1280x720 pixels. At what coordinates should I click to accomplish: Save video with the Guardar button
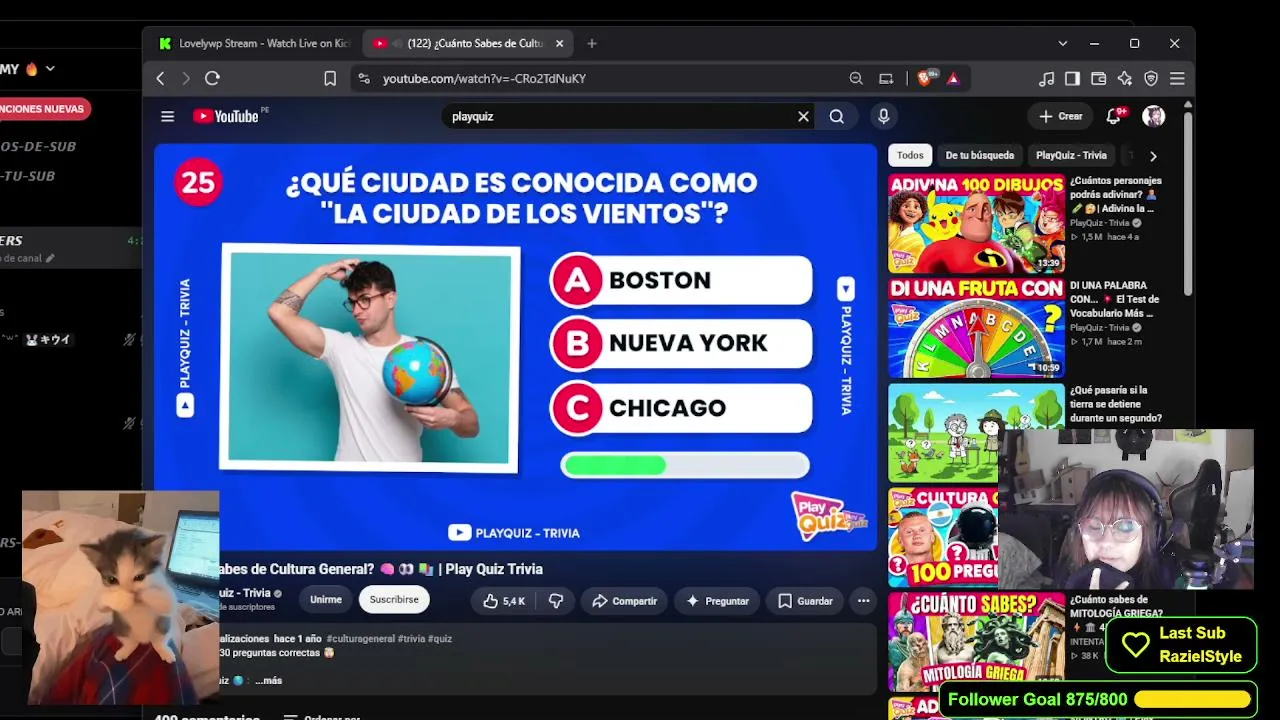pos(805,601)
